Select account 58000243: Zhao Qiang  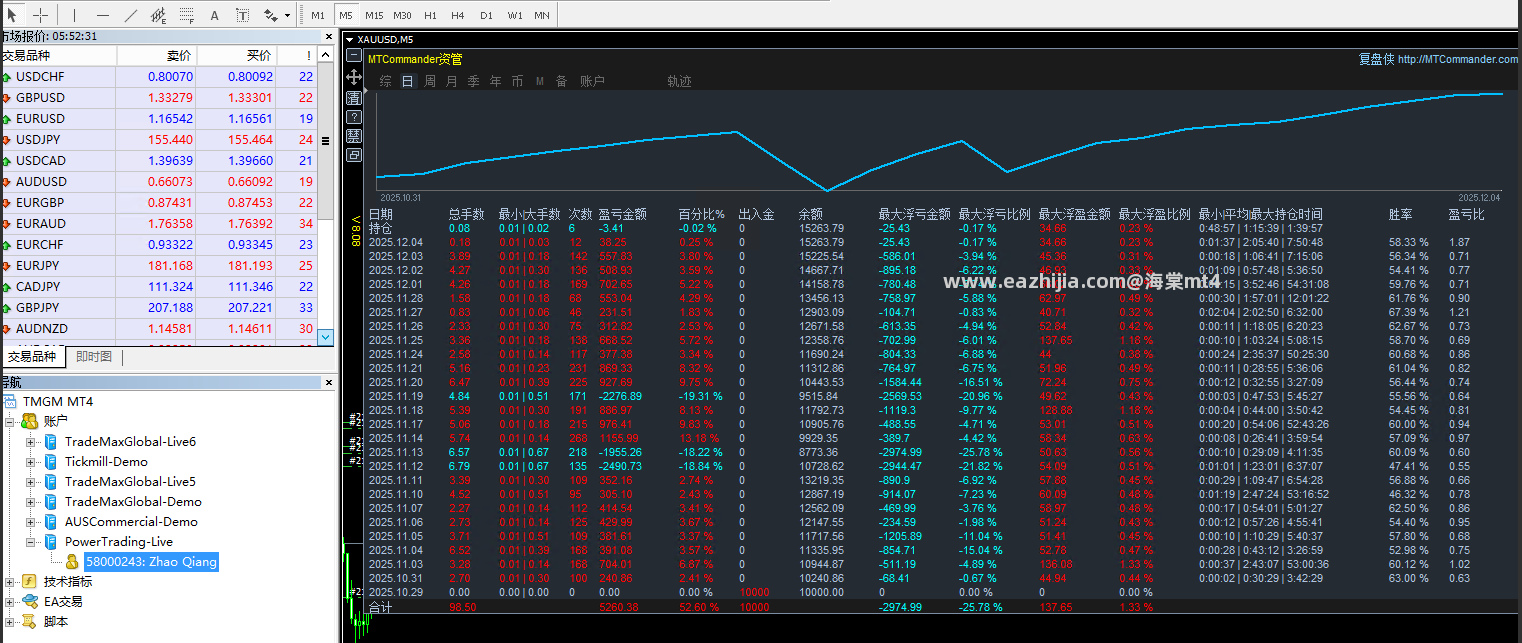151,562
